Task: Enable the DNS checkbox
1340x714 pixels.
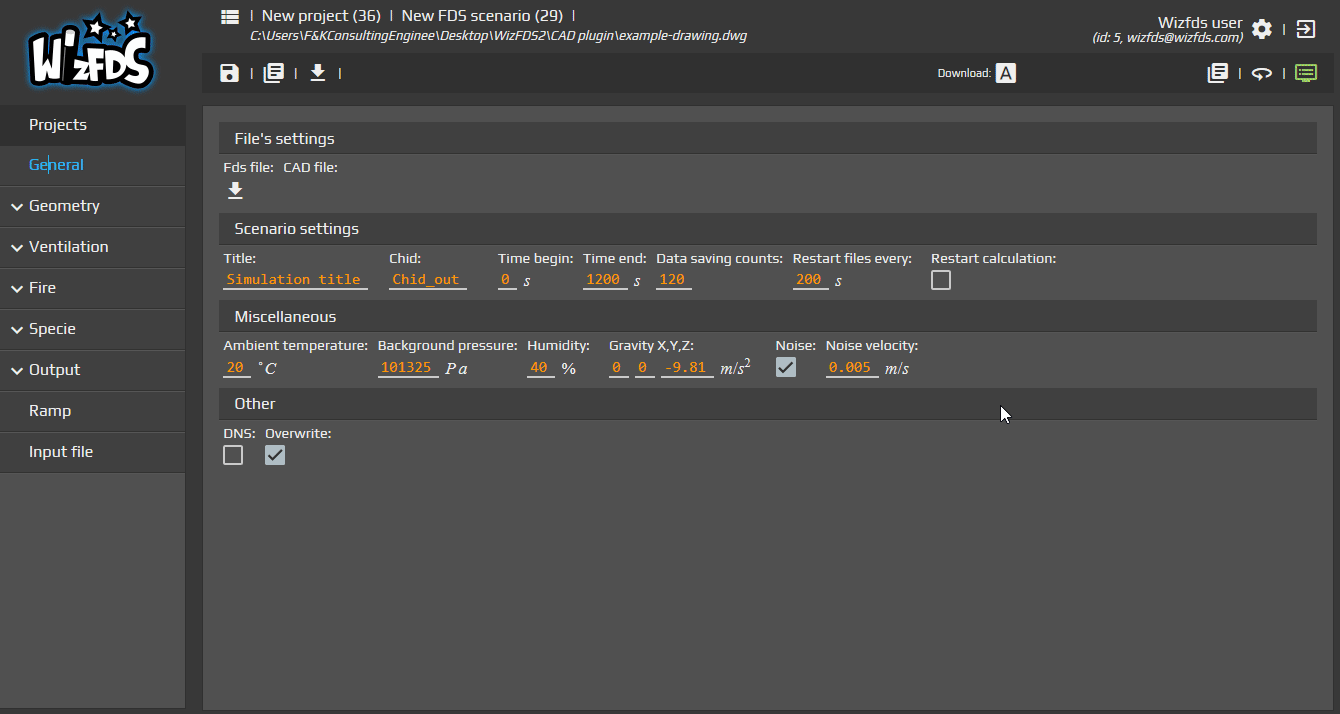Action: [x=233, y=455]
